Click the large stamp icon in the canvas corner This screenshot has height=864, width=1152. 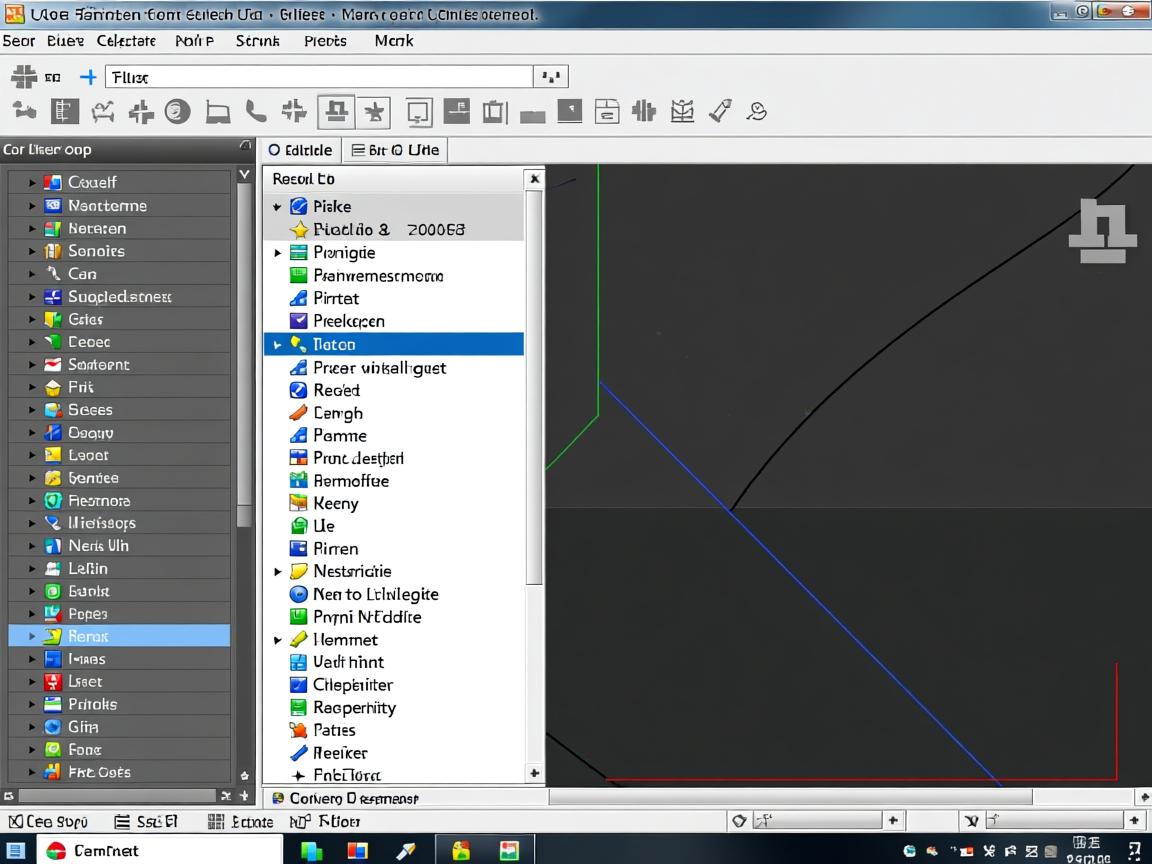pyautogui.click(x=1102, y=231)
